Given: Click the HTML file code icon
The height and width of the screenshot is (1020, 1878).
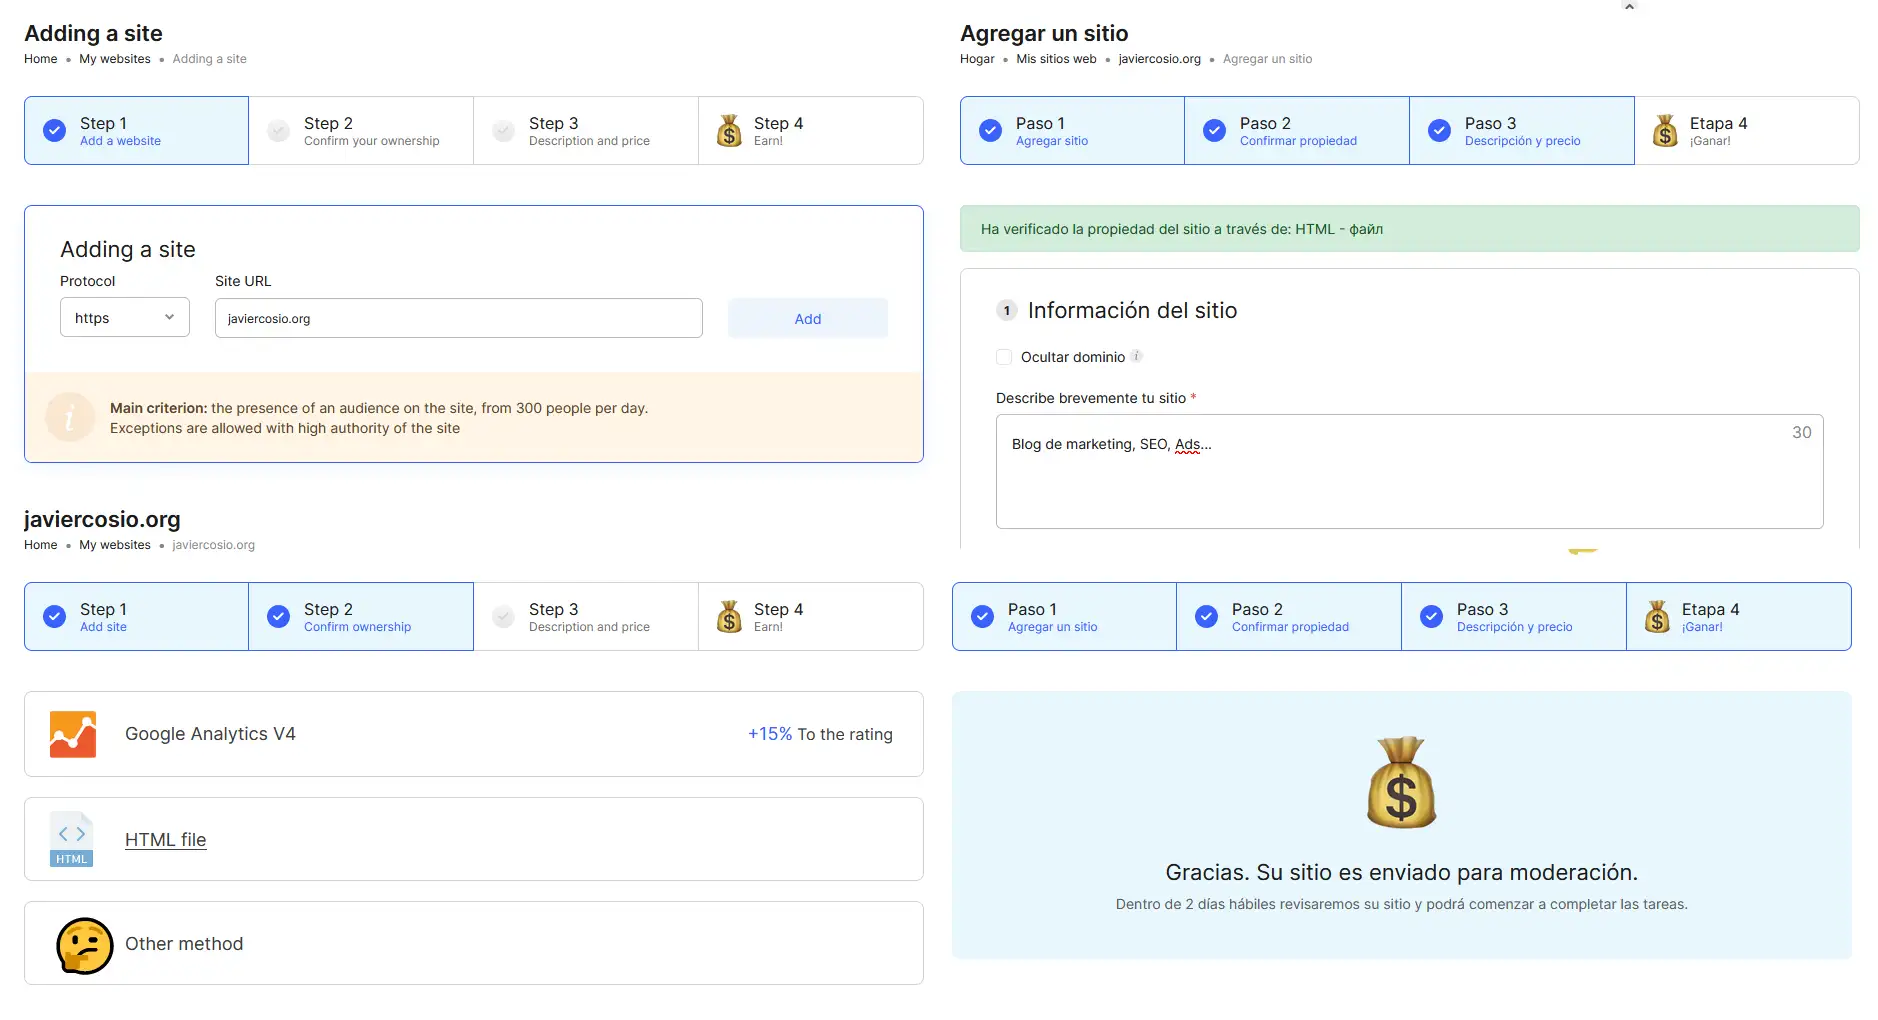Looking at the screenshot, I should point(71,839).
